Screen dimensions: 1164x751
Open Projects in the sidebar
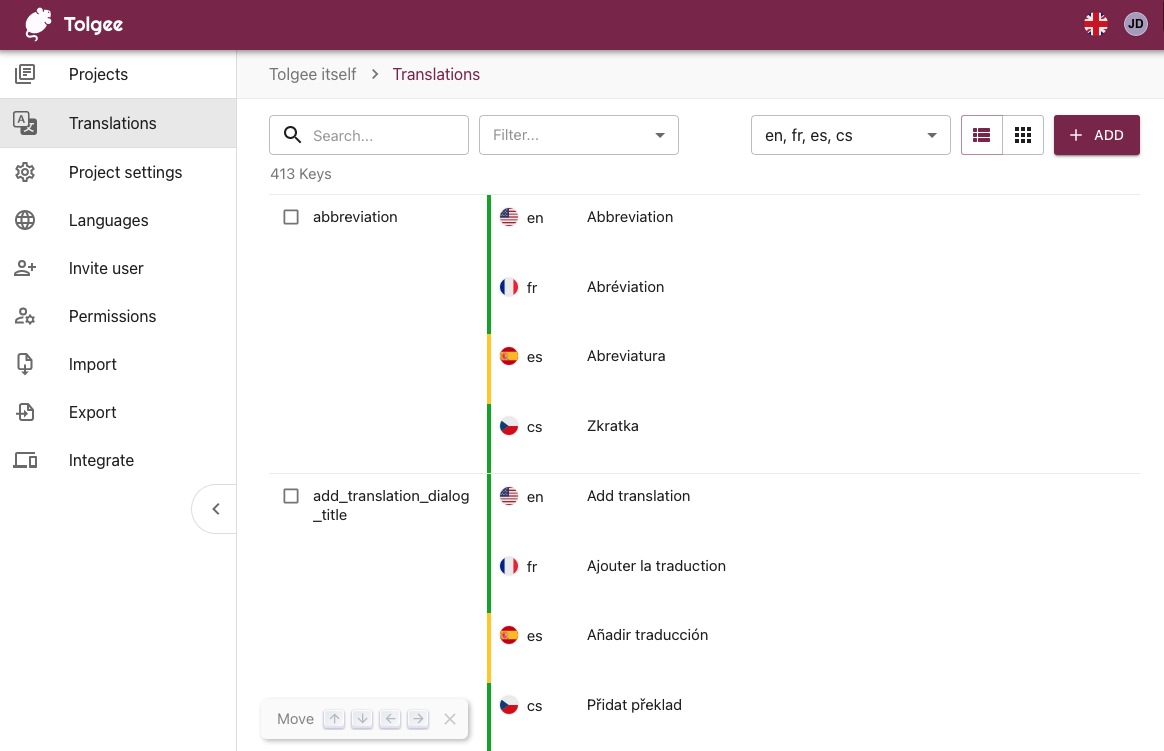coord(118,74)
